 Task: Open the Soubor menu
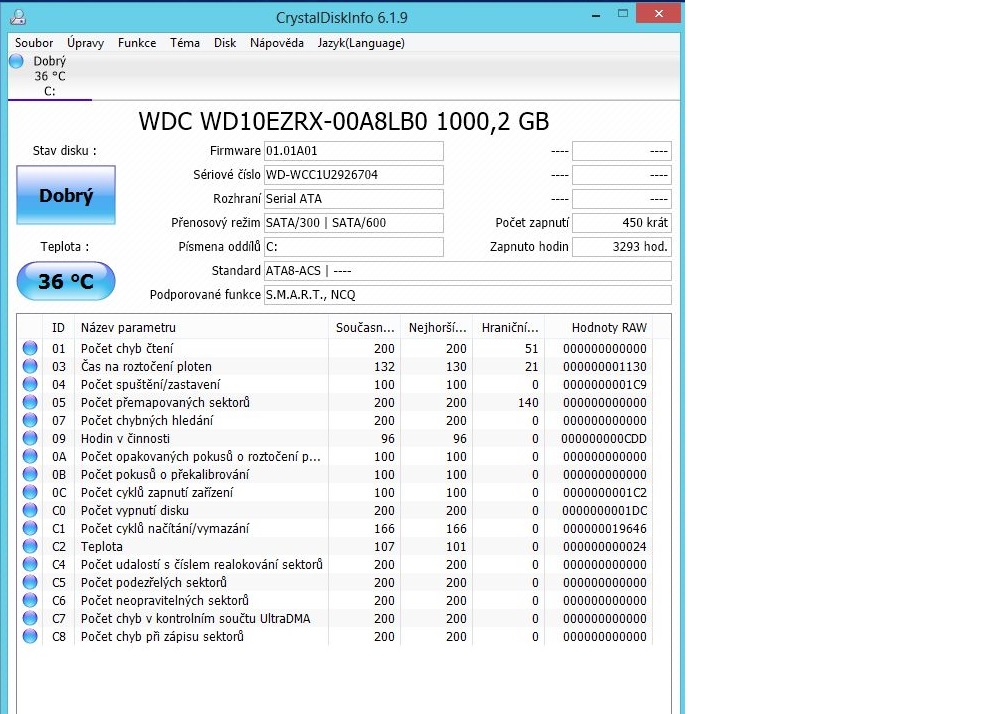34,43
